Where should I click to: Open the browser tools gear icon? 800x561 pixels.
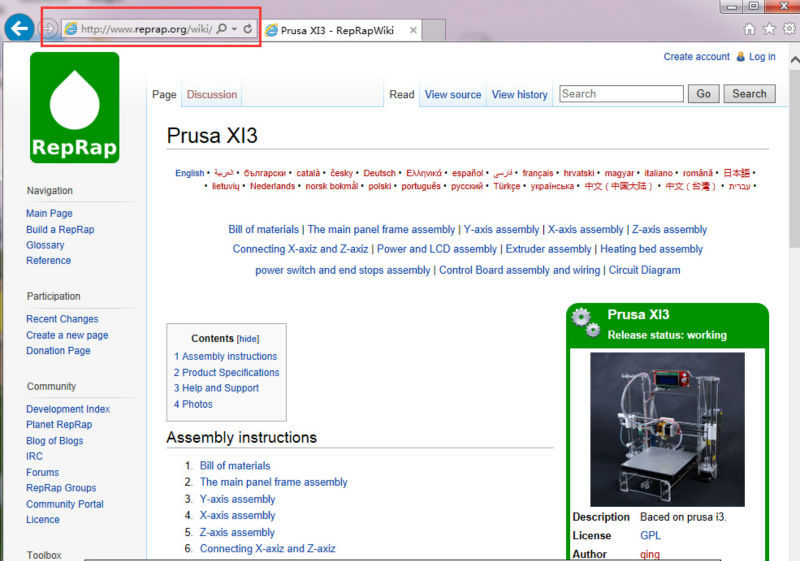pos(788,29)
